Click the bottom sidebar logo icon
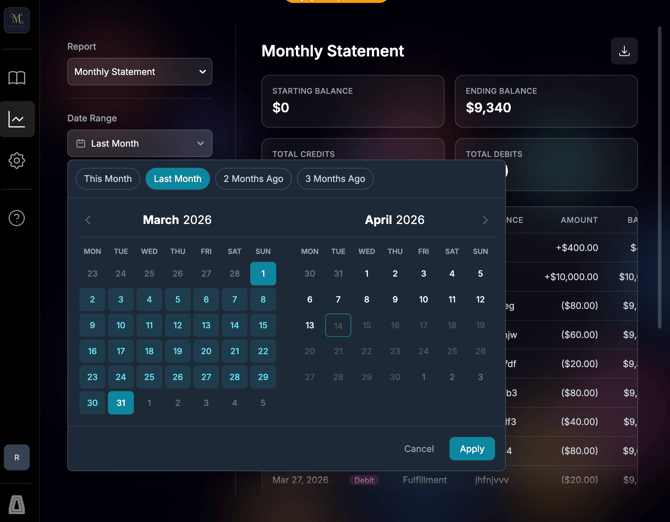 pos(17,503)
